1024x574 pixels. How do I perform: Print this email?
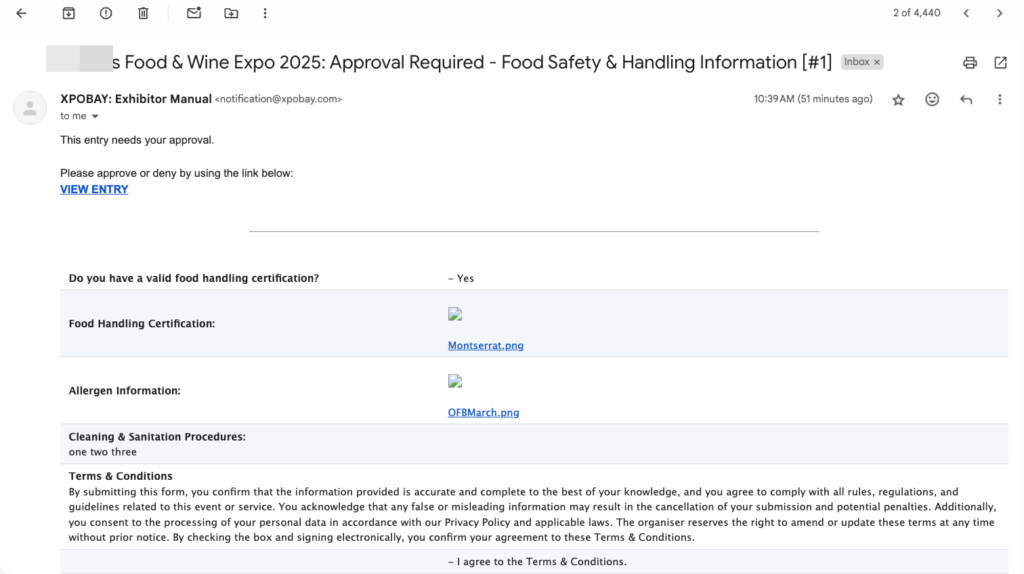click(x=969, y=62)
